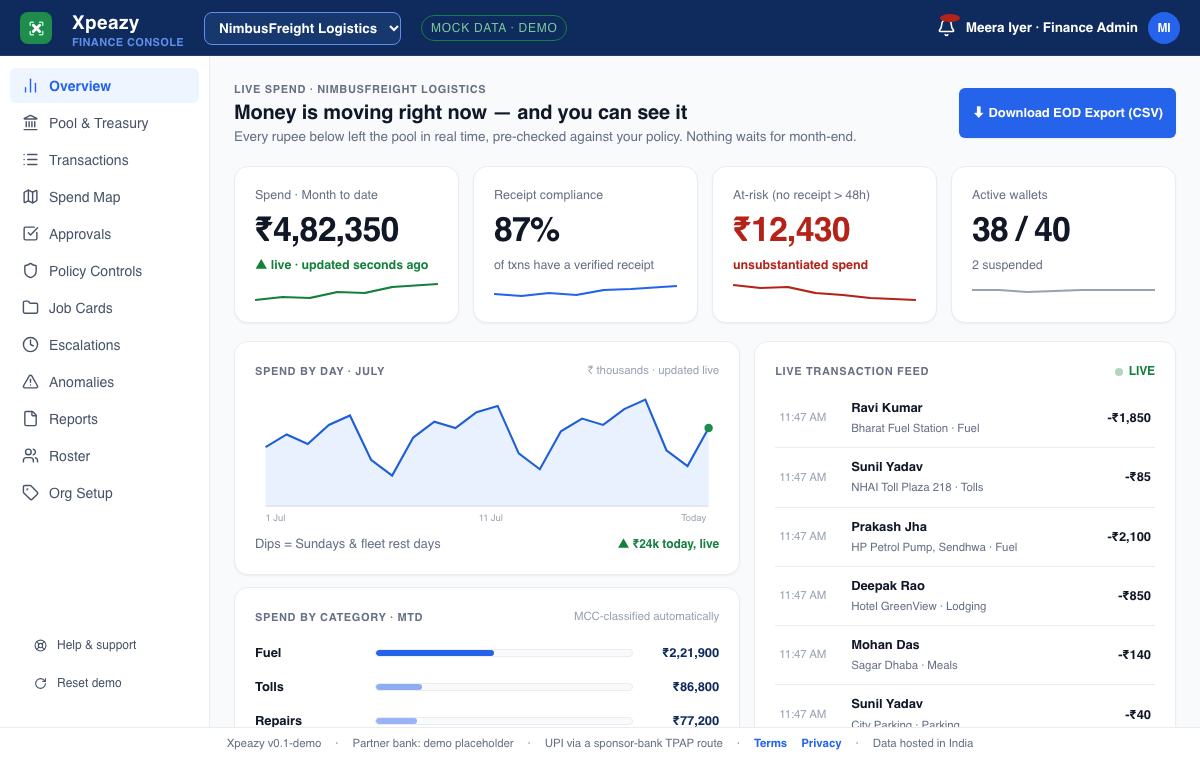Click the ₹86,800 Tolls amount
Image resolution: width=1200 pixels, height=760 pixels.
point(696,687)
